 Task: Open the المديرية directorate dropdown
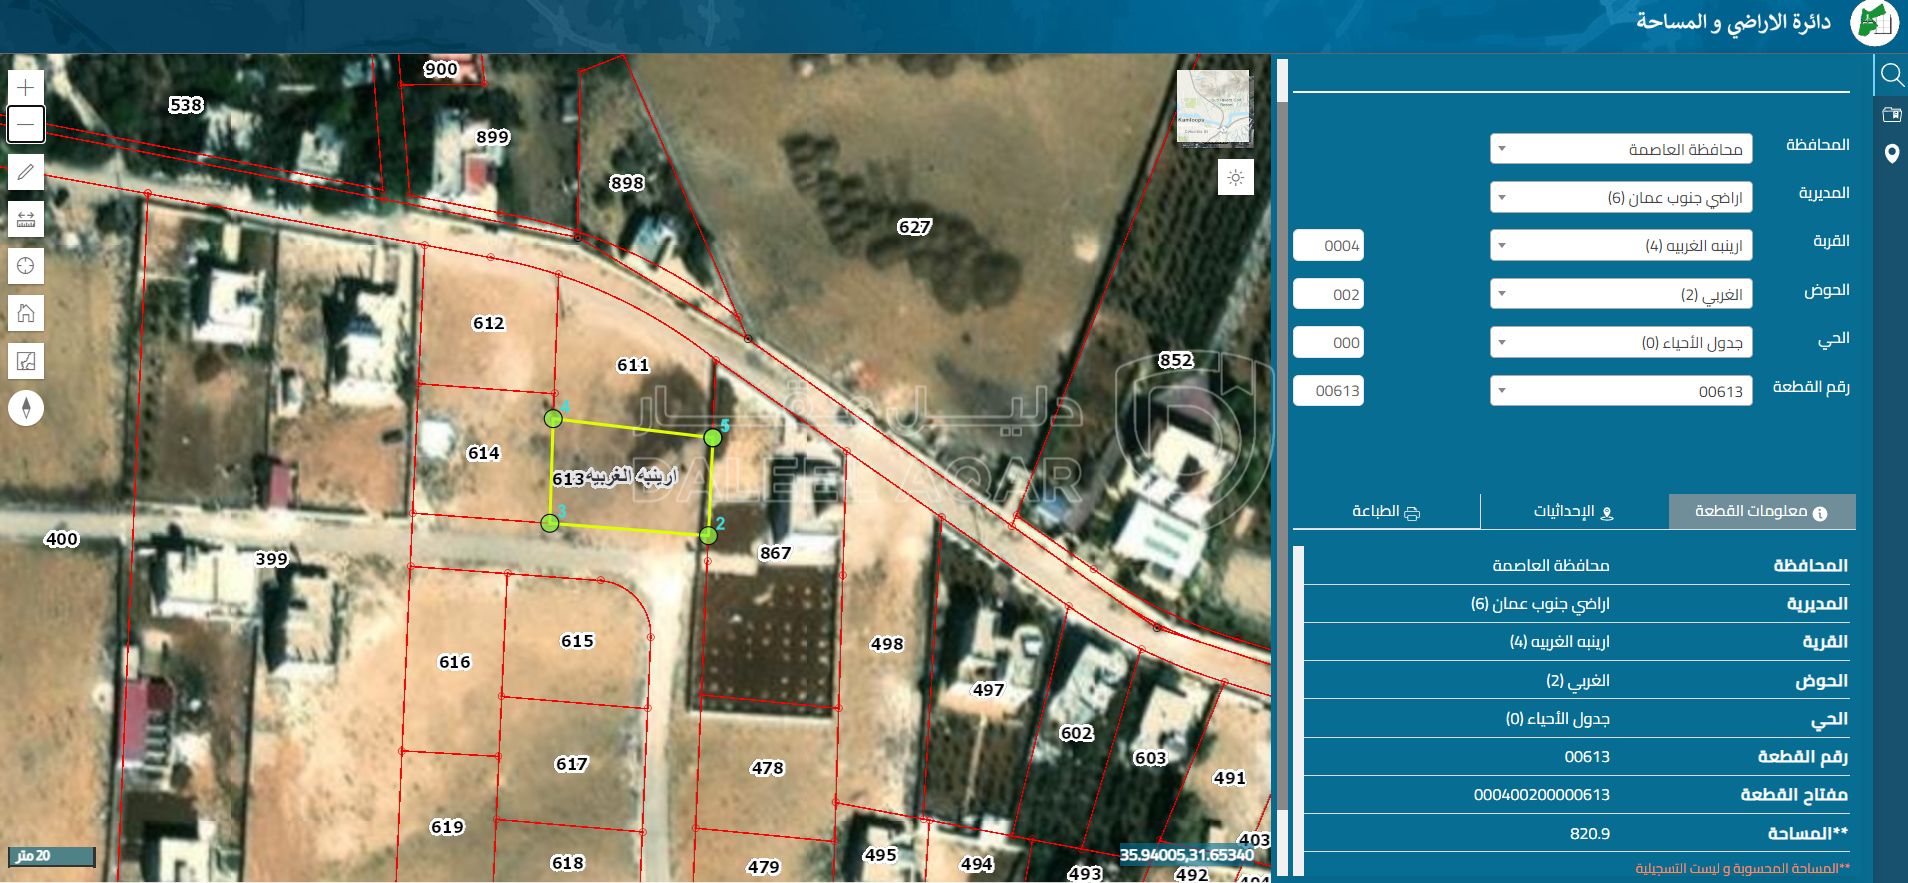click(1620, 197)
